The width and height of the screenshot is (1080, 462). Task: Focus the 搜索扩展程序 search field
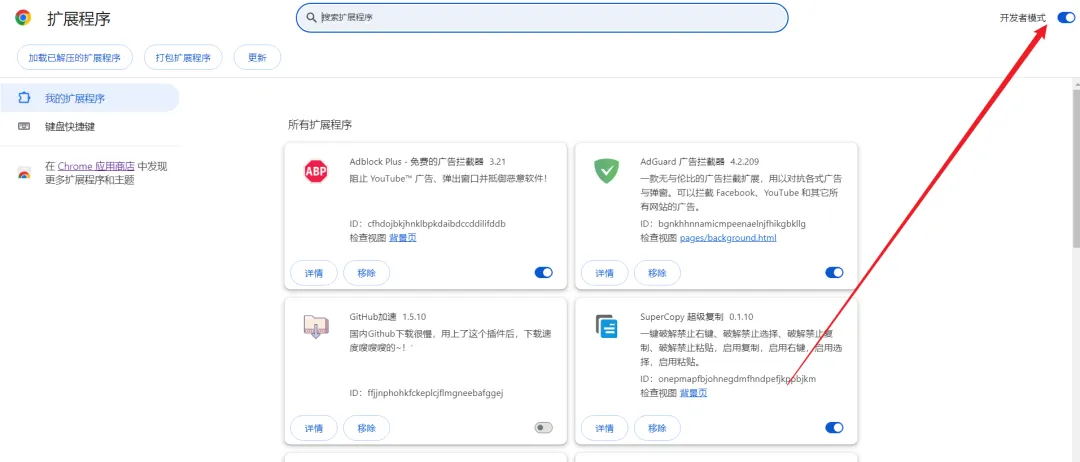tap(542, 18)
